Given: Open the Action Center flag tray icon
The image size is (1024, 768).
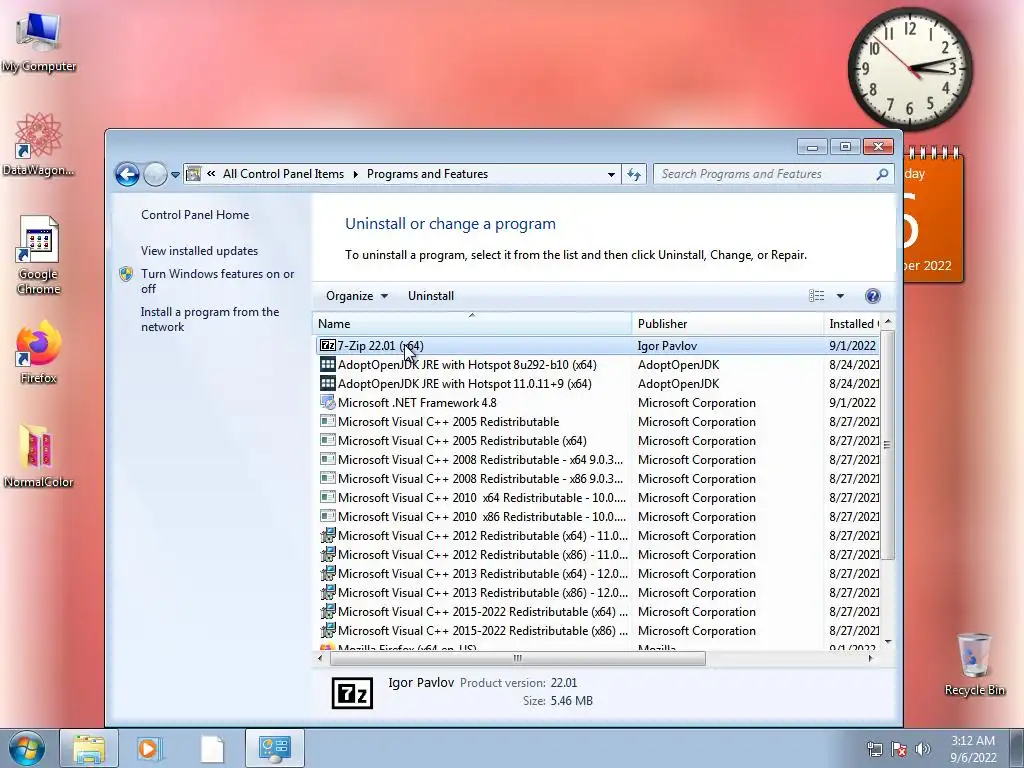Looking at the screenshot, I should click(899, 749).
